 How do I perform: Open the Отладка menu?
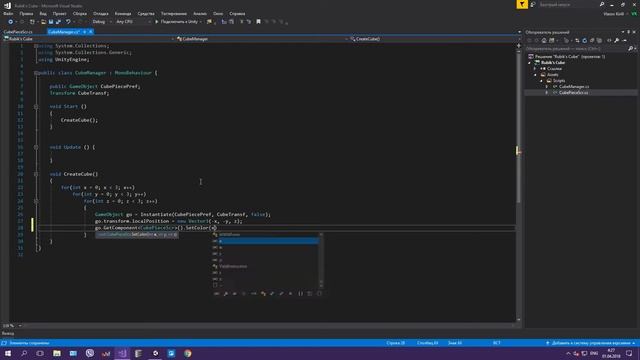(x=100, y=13)
